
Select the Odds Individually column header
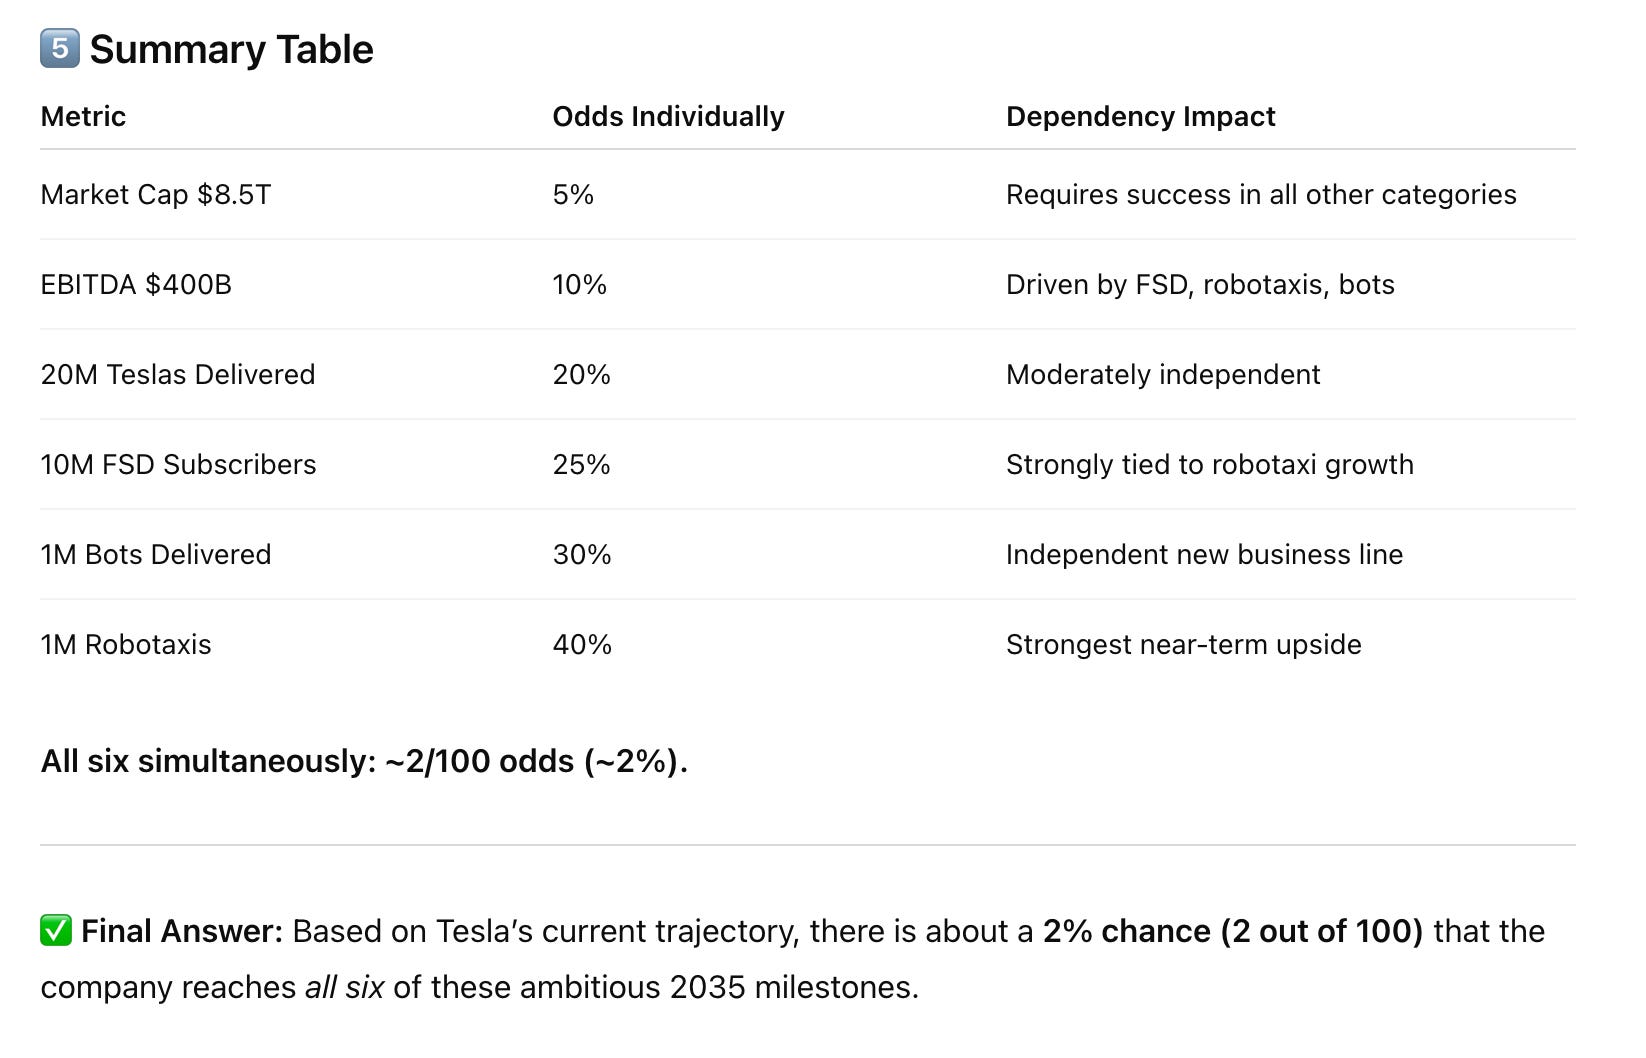click(x=668, y=117)
